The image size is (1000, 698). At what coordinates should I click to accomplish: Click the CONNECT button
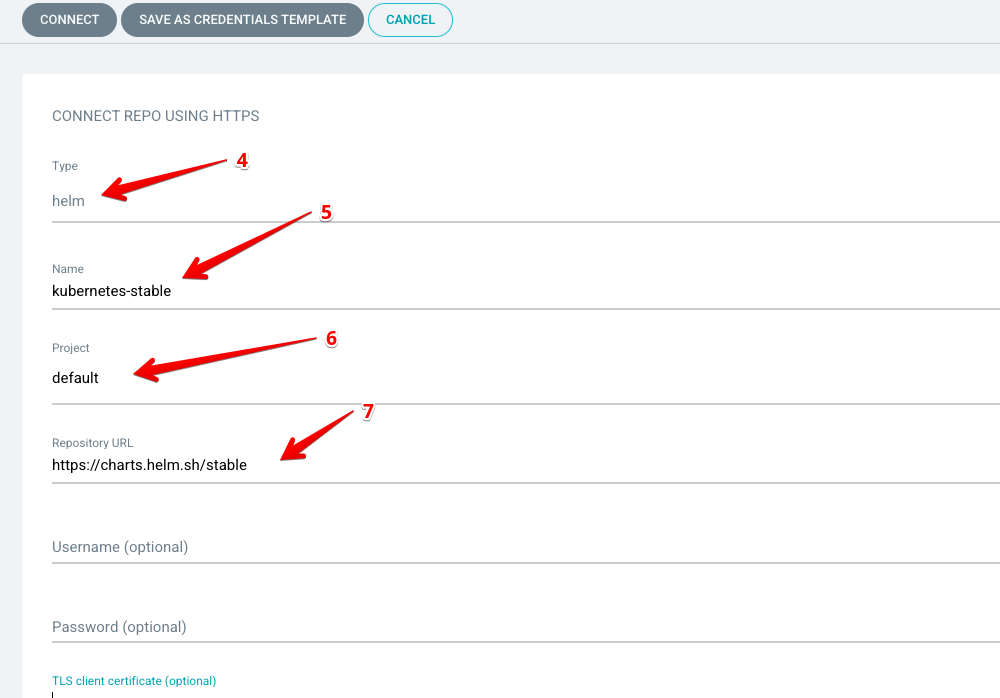69,20
